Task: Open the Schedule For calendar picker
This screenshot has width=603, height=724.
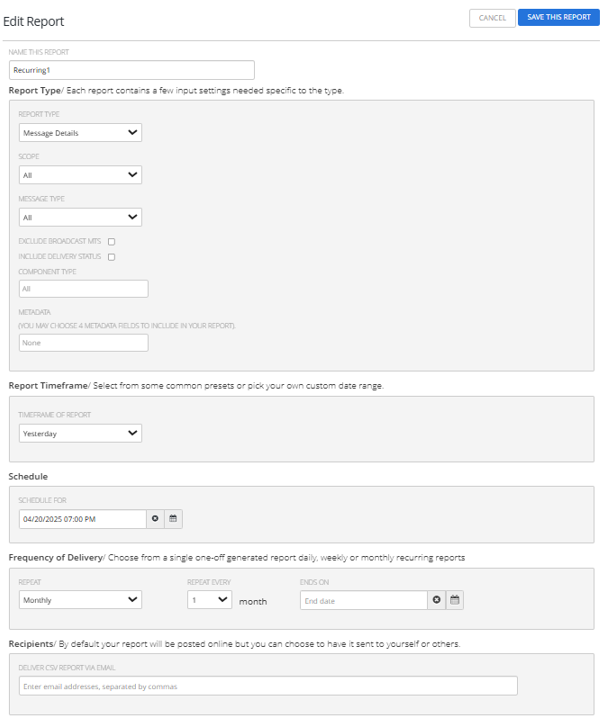Action: click(173, 519)
